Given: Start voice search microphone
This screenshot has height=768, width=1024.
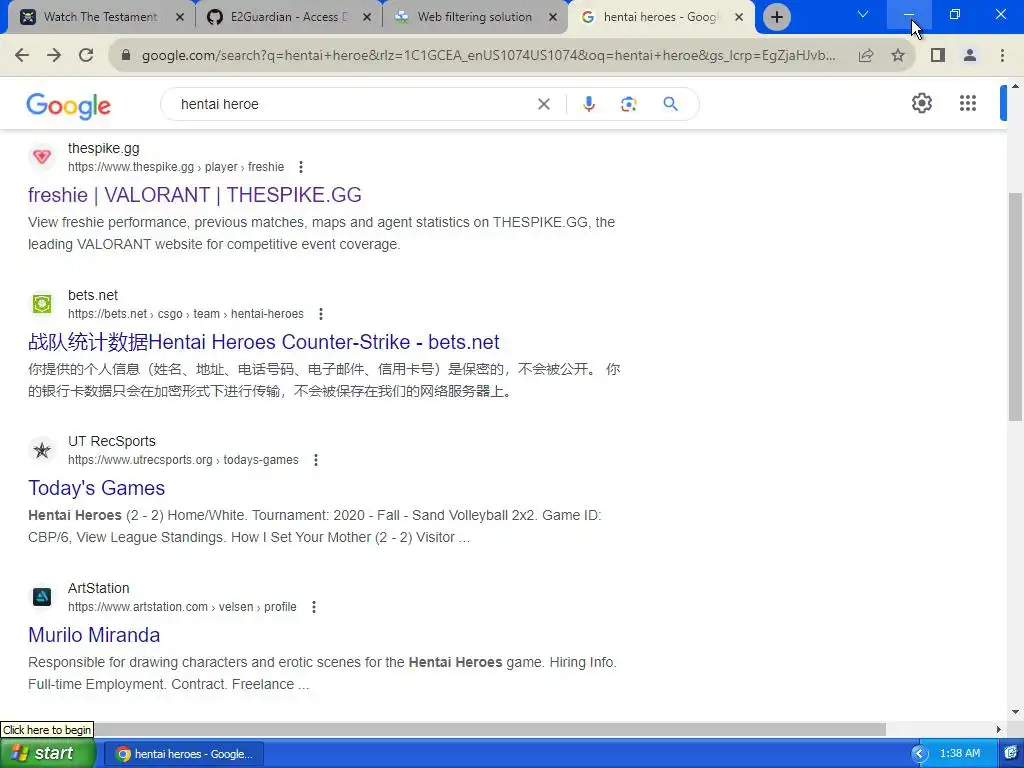Looking at the screenshot, I should [x=588, y=104].
